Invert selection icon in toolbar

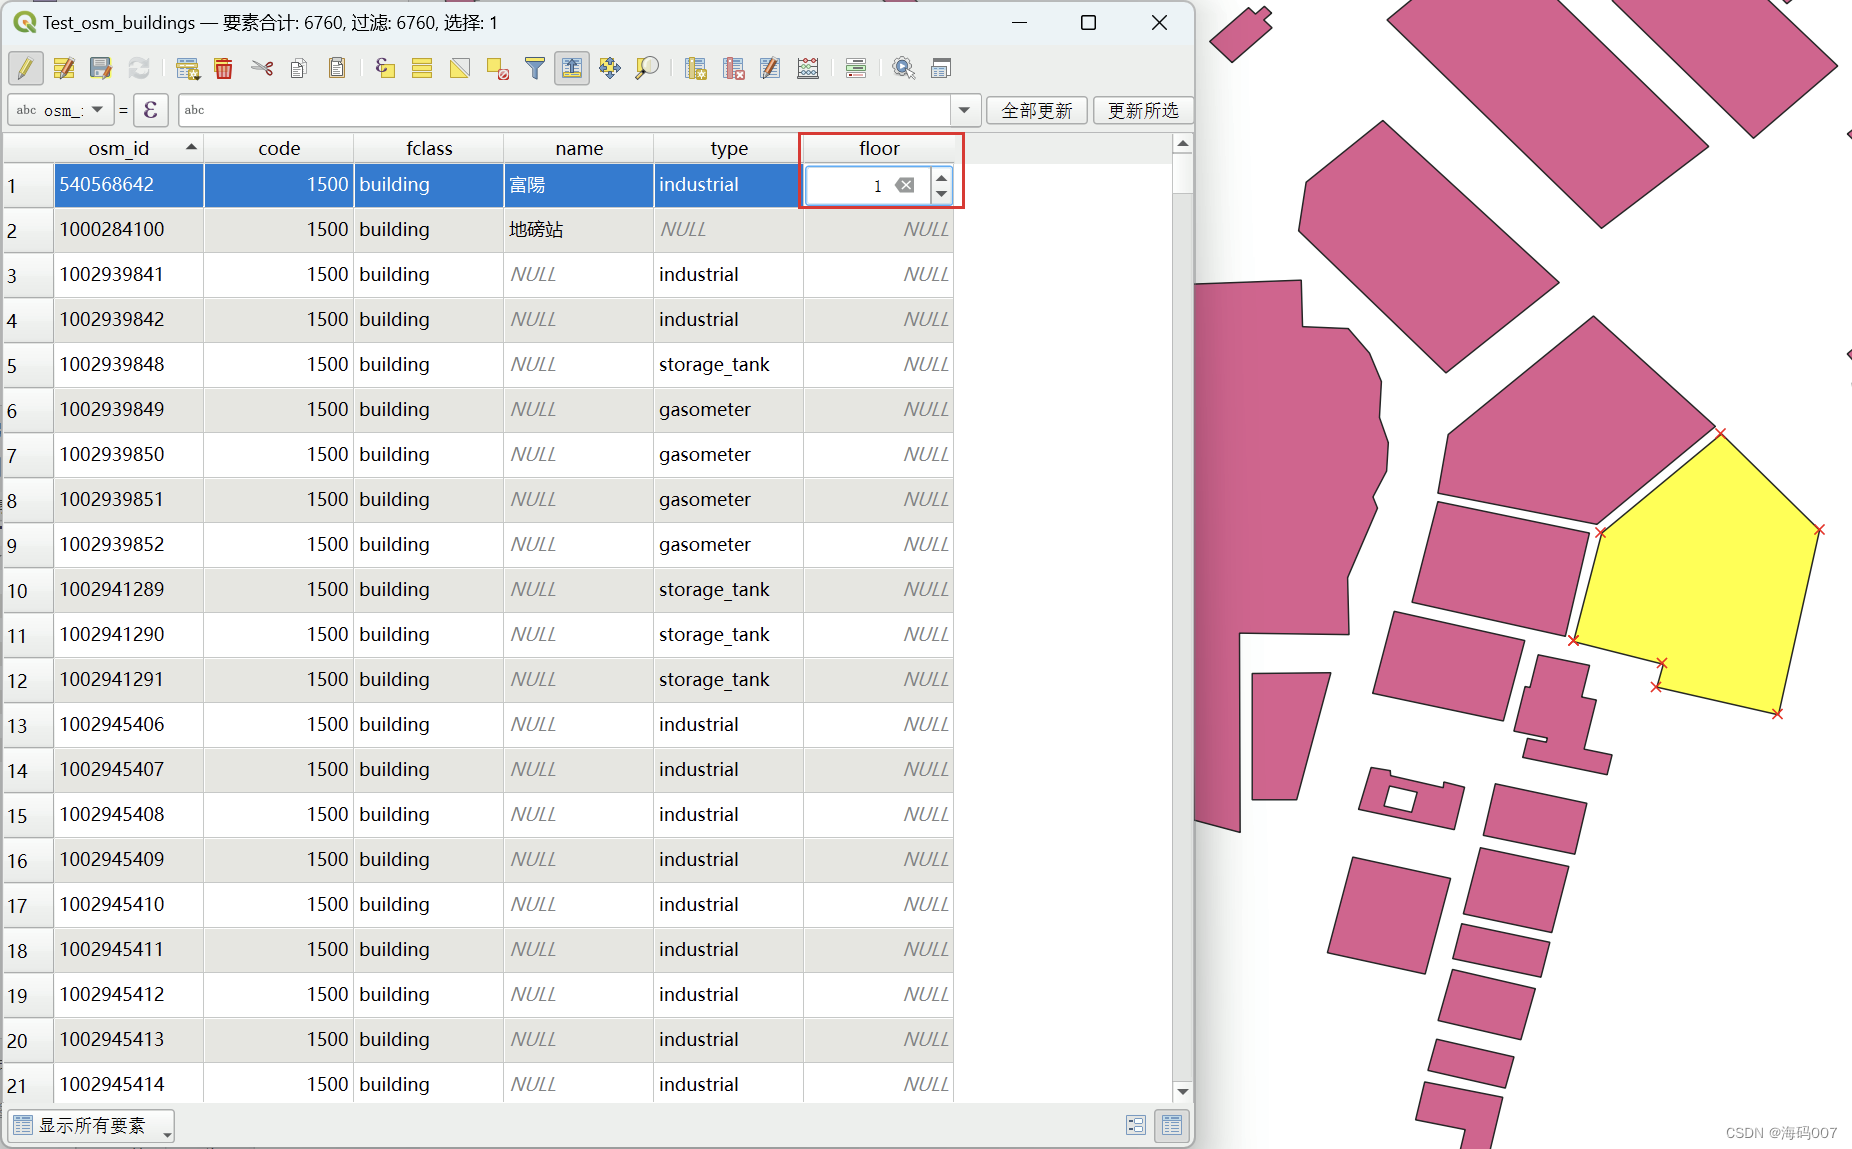coord(460,68)
